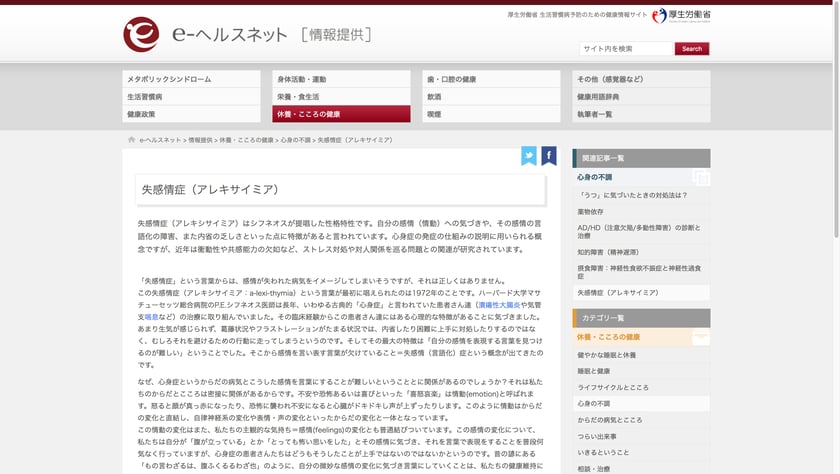Viewport: 840px width, 474px height.
Task: Open 休養・こころの健康 category heading in sidebar
Action: [x=609, y=337]
